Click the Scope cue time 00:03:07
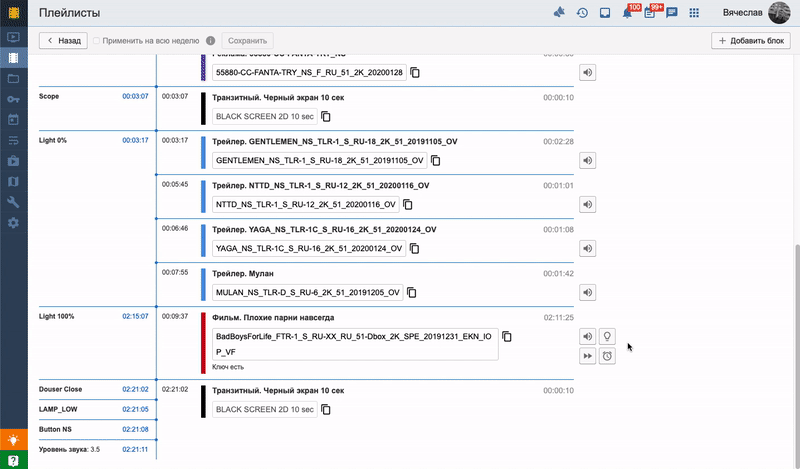The width and height of the screenshot is (800, 469). [135, 96]
